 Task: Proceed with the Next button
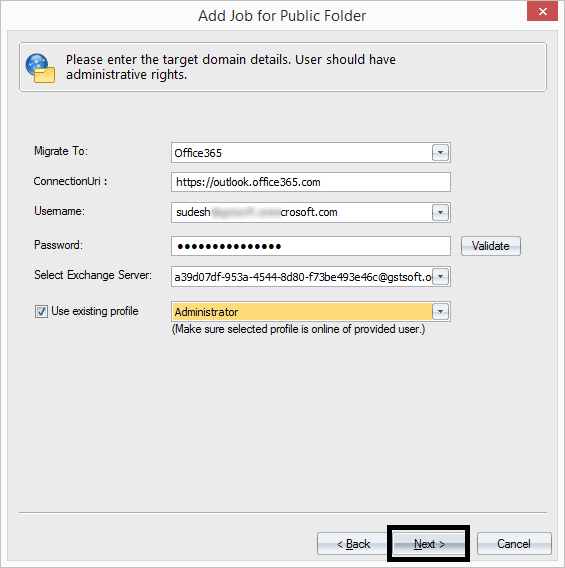(429, 543)
